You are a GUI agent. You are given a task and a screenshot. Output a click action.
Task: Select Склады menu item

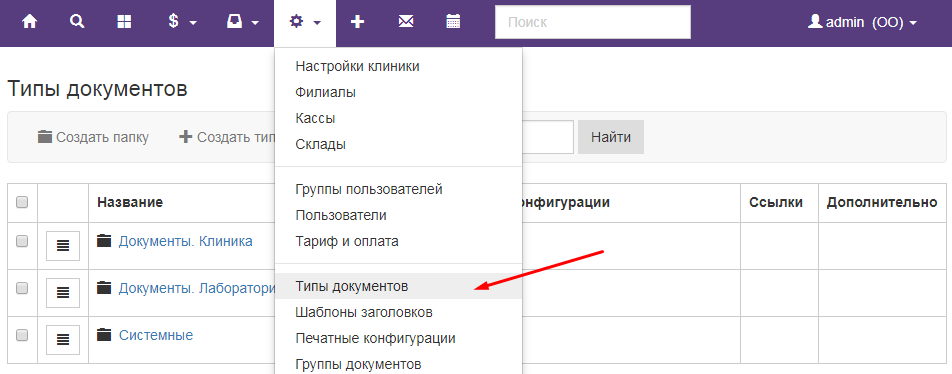pyautogui.click(x=398, y=144)
